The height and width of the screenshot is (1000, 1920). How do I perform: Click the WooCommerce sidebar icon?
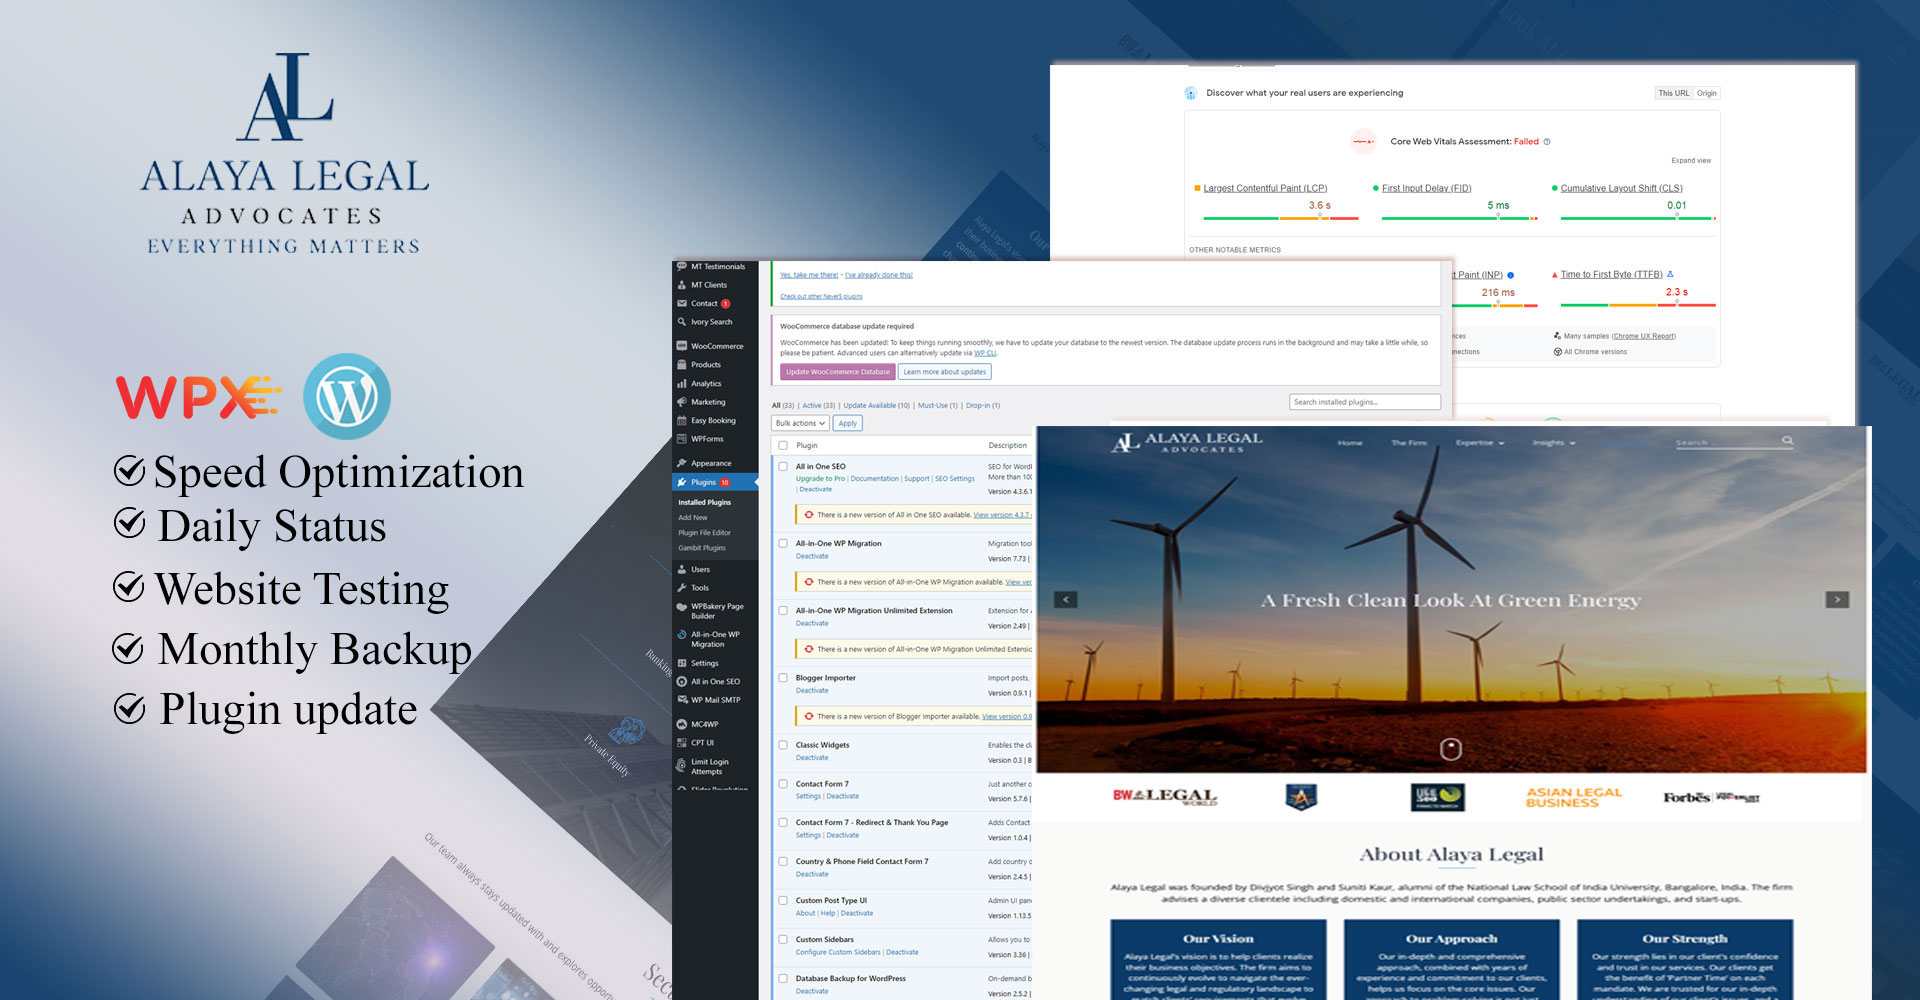682,346
